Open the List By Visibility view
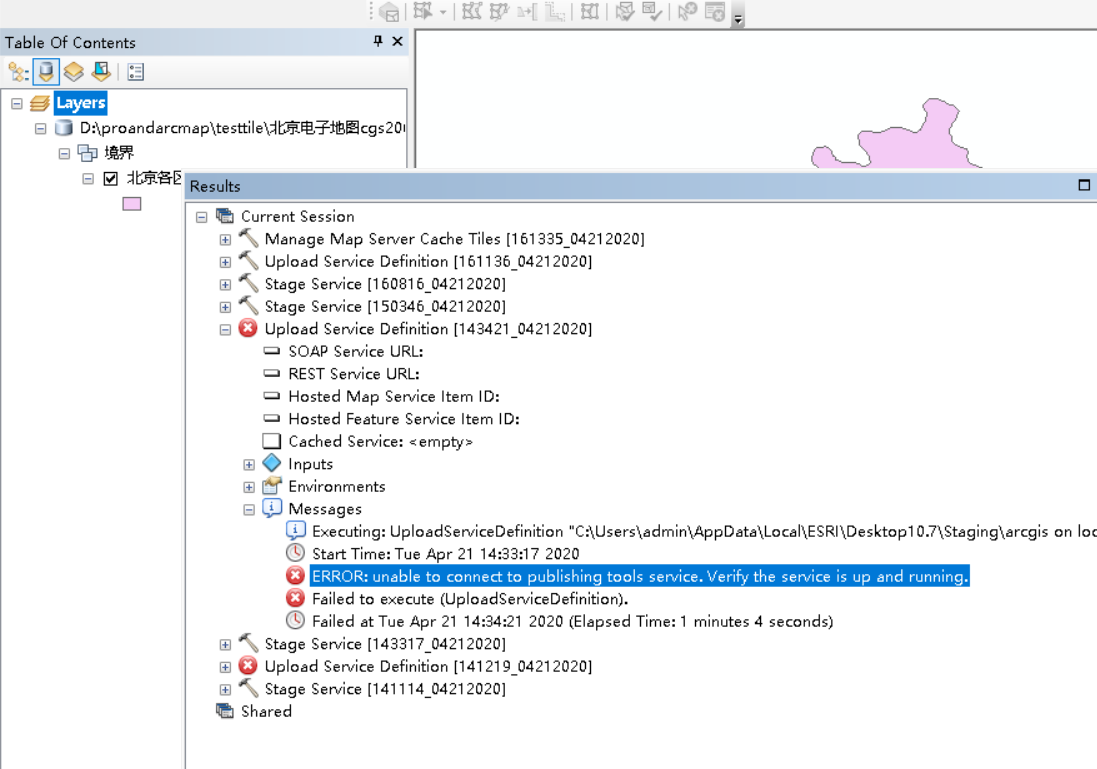 [73, 71]
